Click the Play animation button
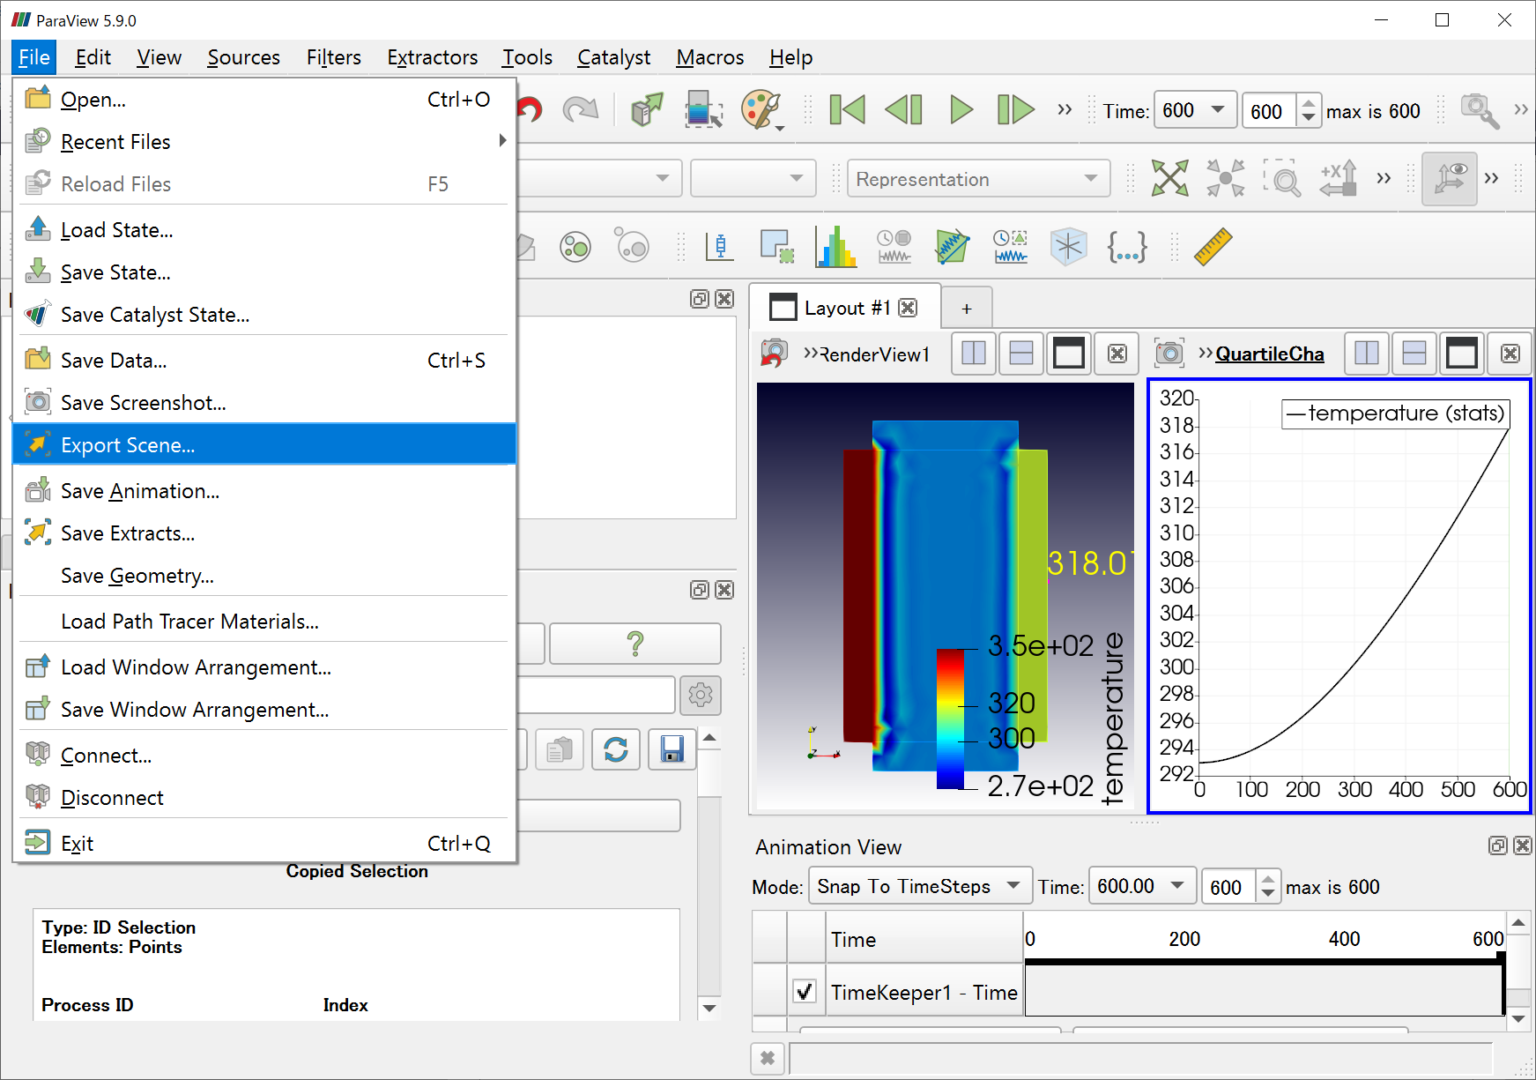 pos(960,110)
